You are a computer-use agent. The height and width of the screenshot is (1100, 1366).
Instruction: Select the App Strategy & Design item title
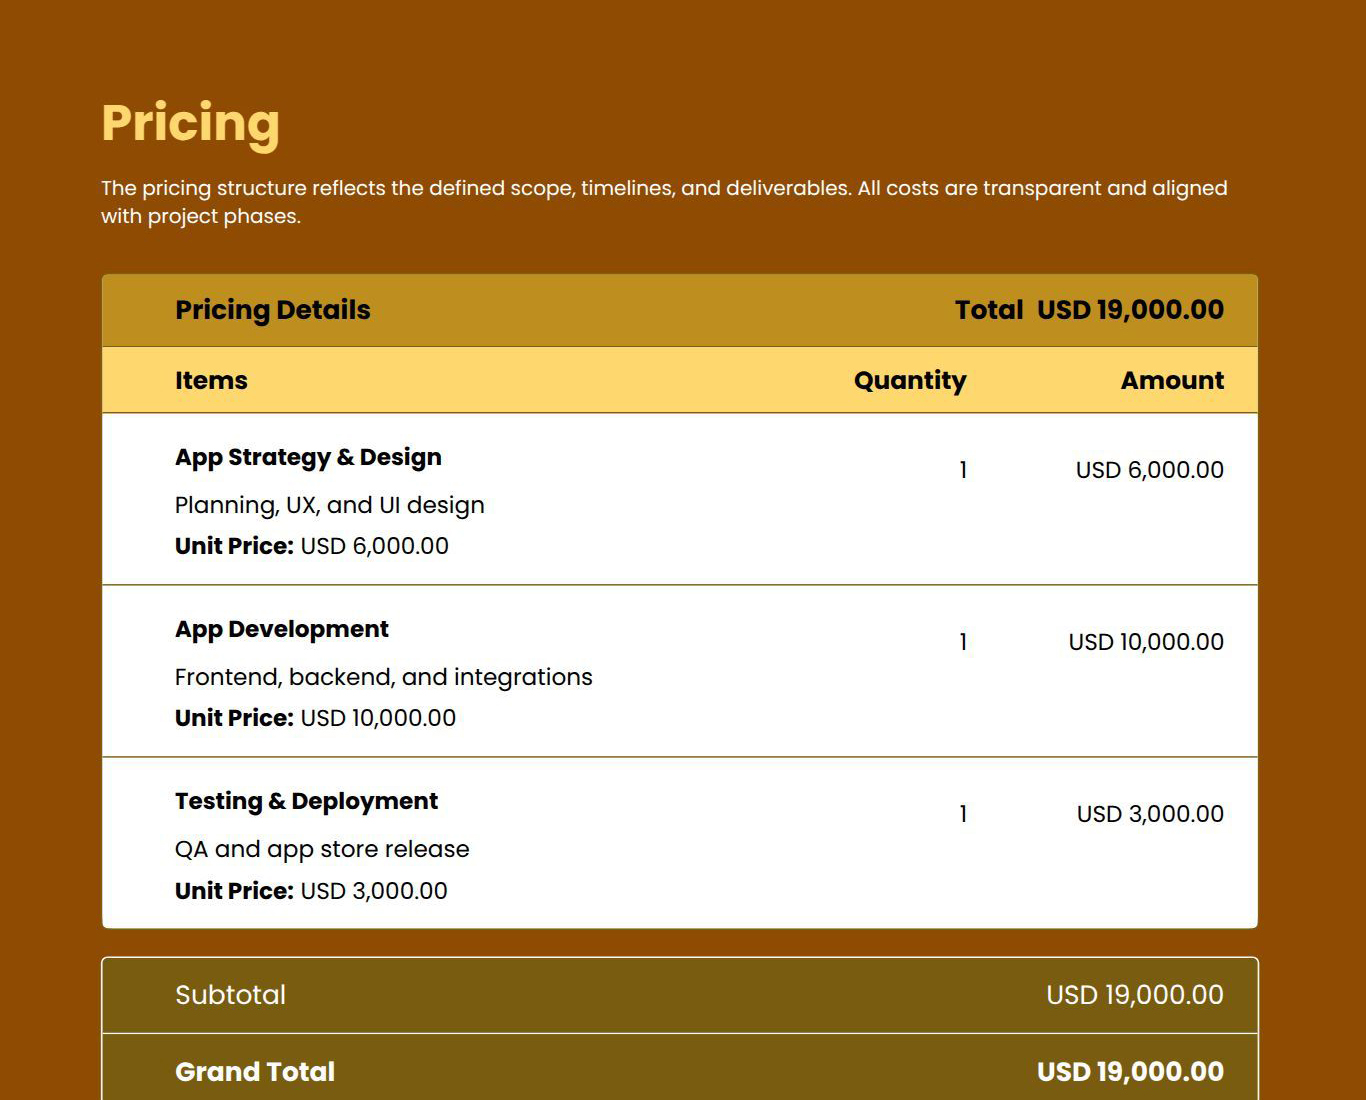pyautogui.click(x=308, y=457)
